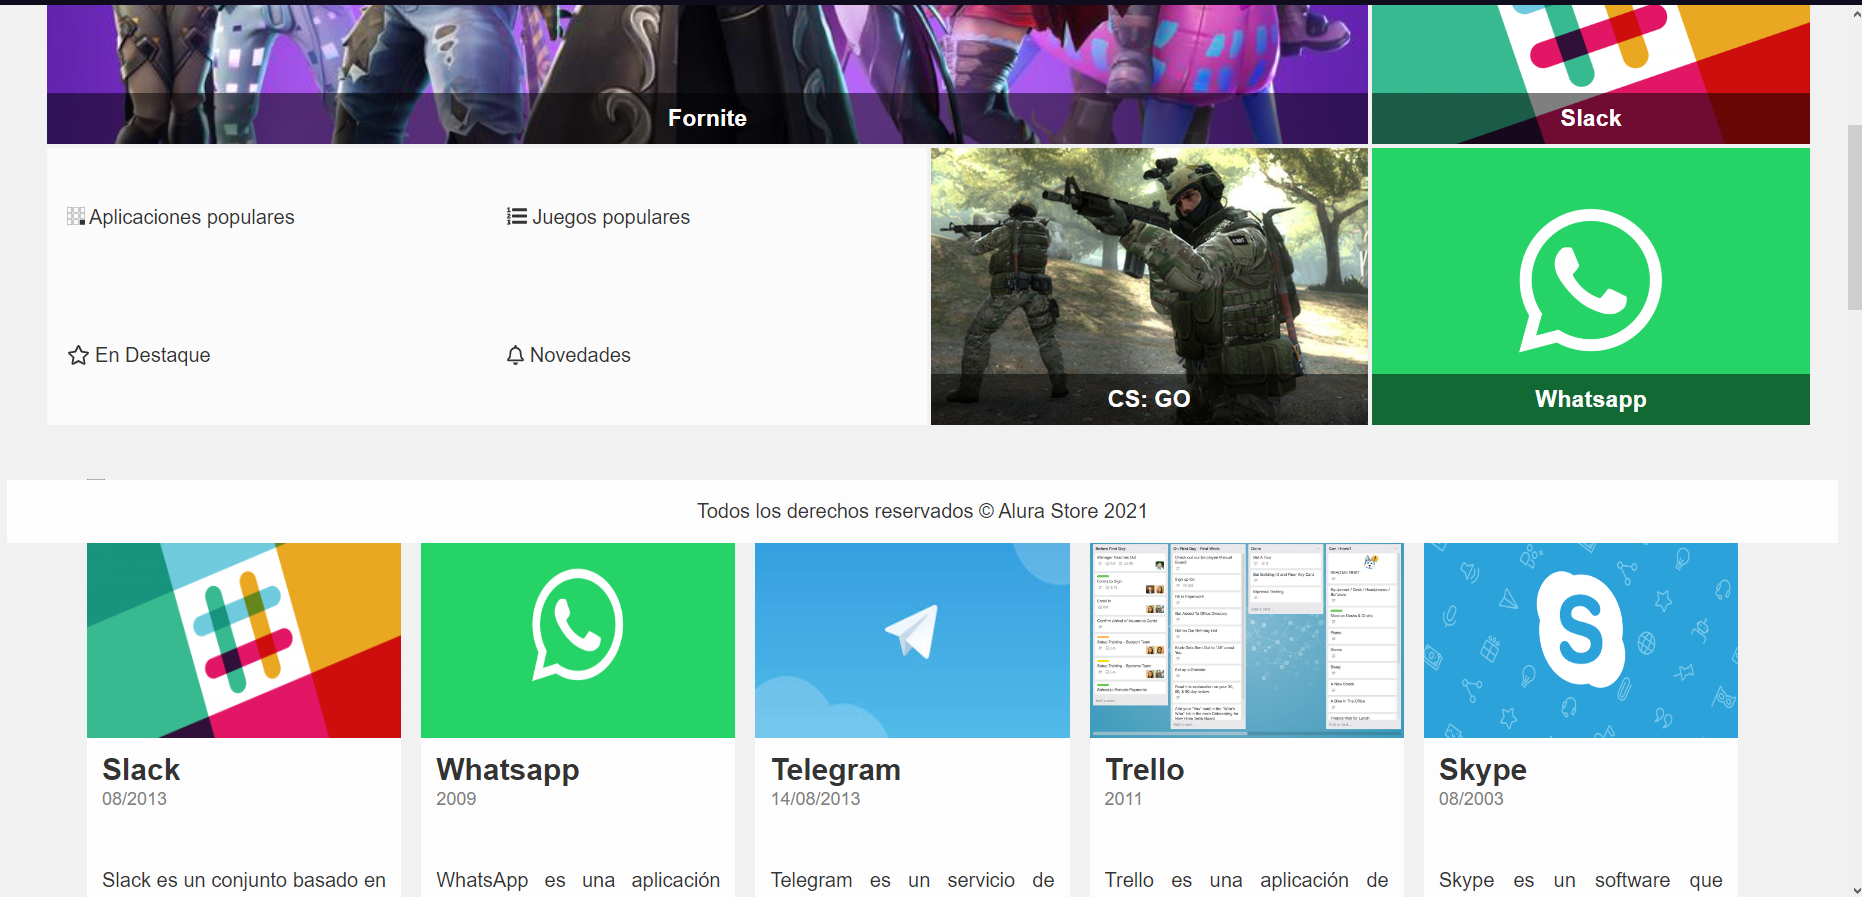Open the Fornite banner tile

click(x=707, y=72)
